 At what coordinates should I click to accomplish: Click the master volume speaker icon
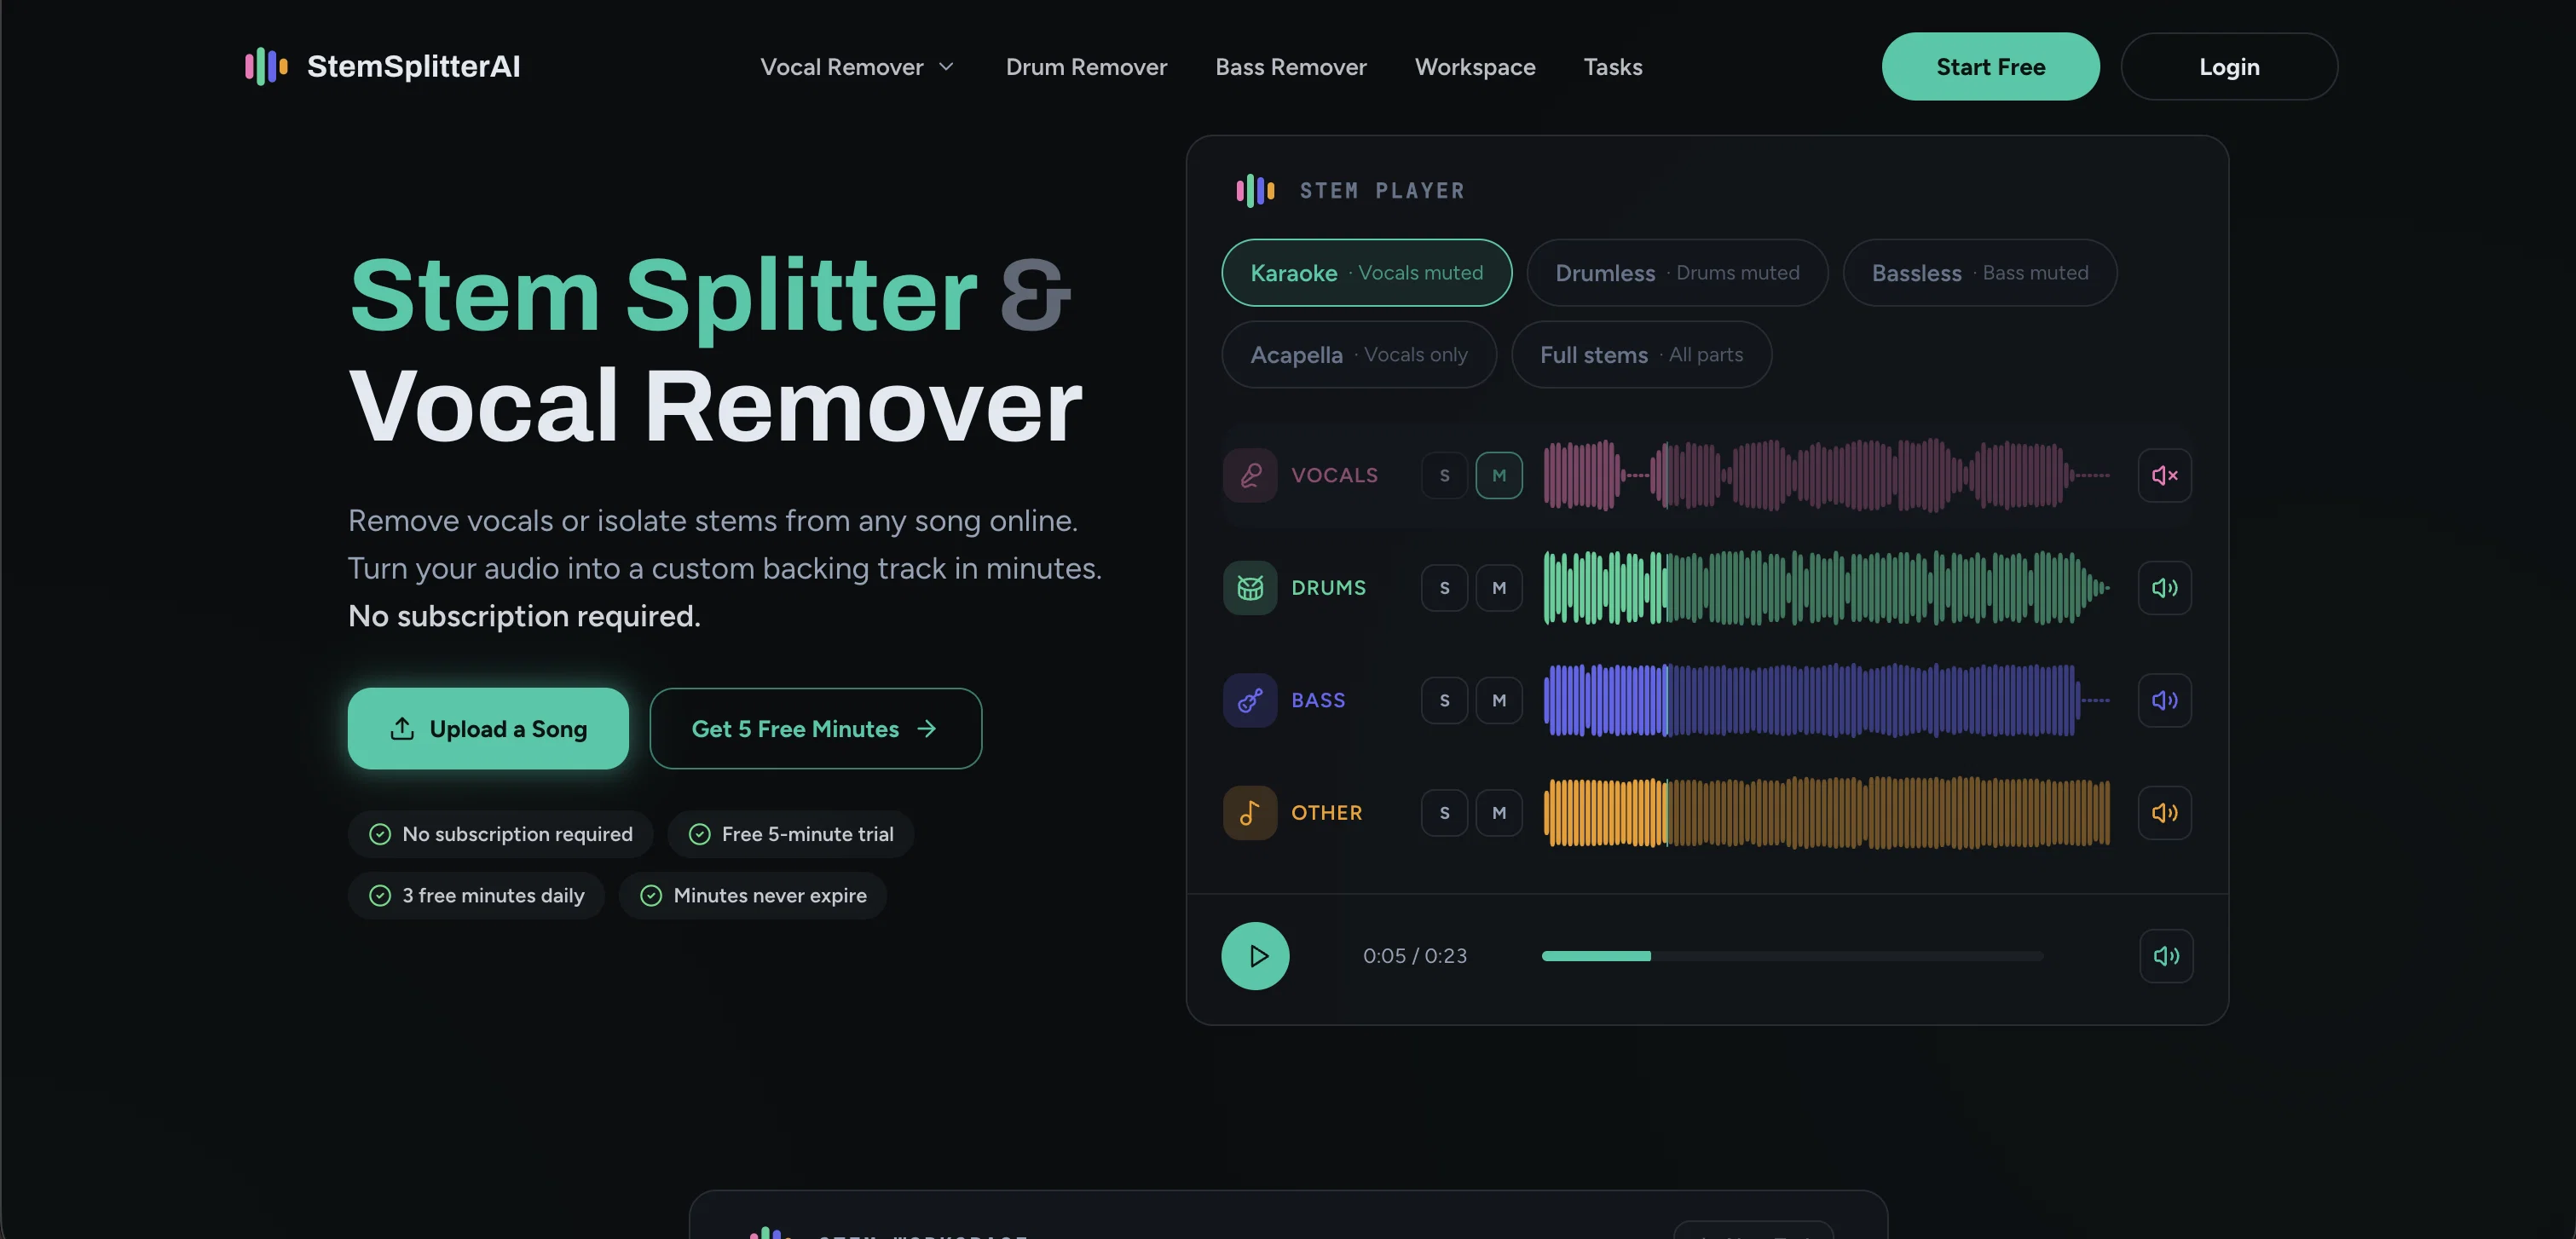pyautogui.click(x=2166, y=956)
